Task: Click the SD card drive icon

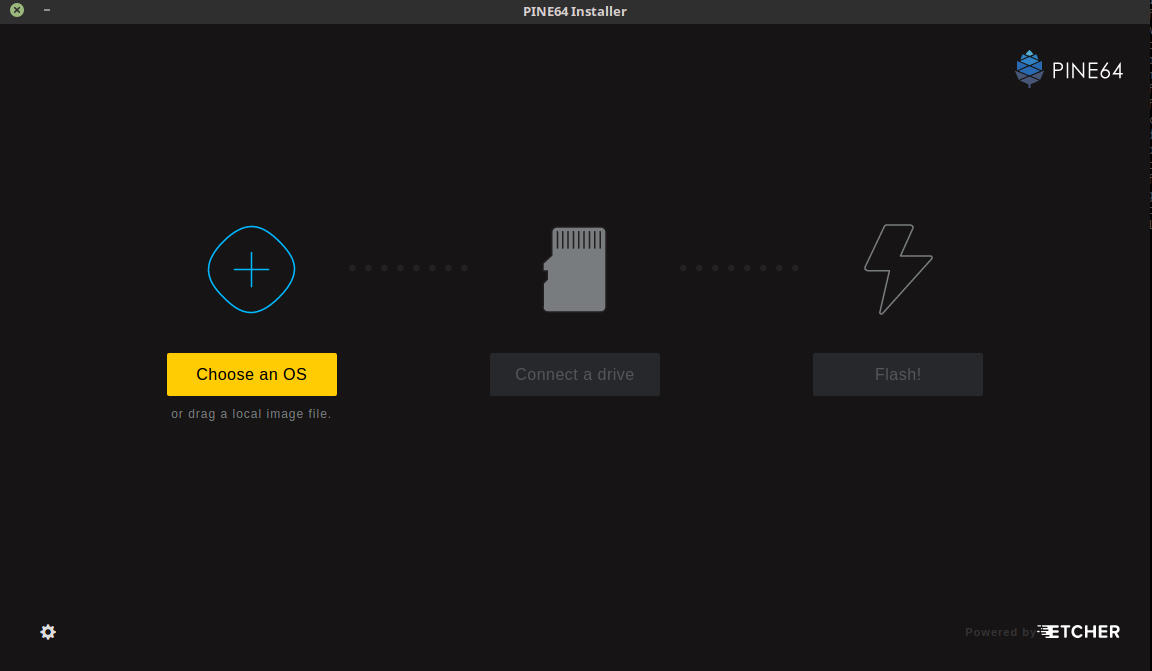Action: coord(575,269)
